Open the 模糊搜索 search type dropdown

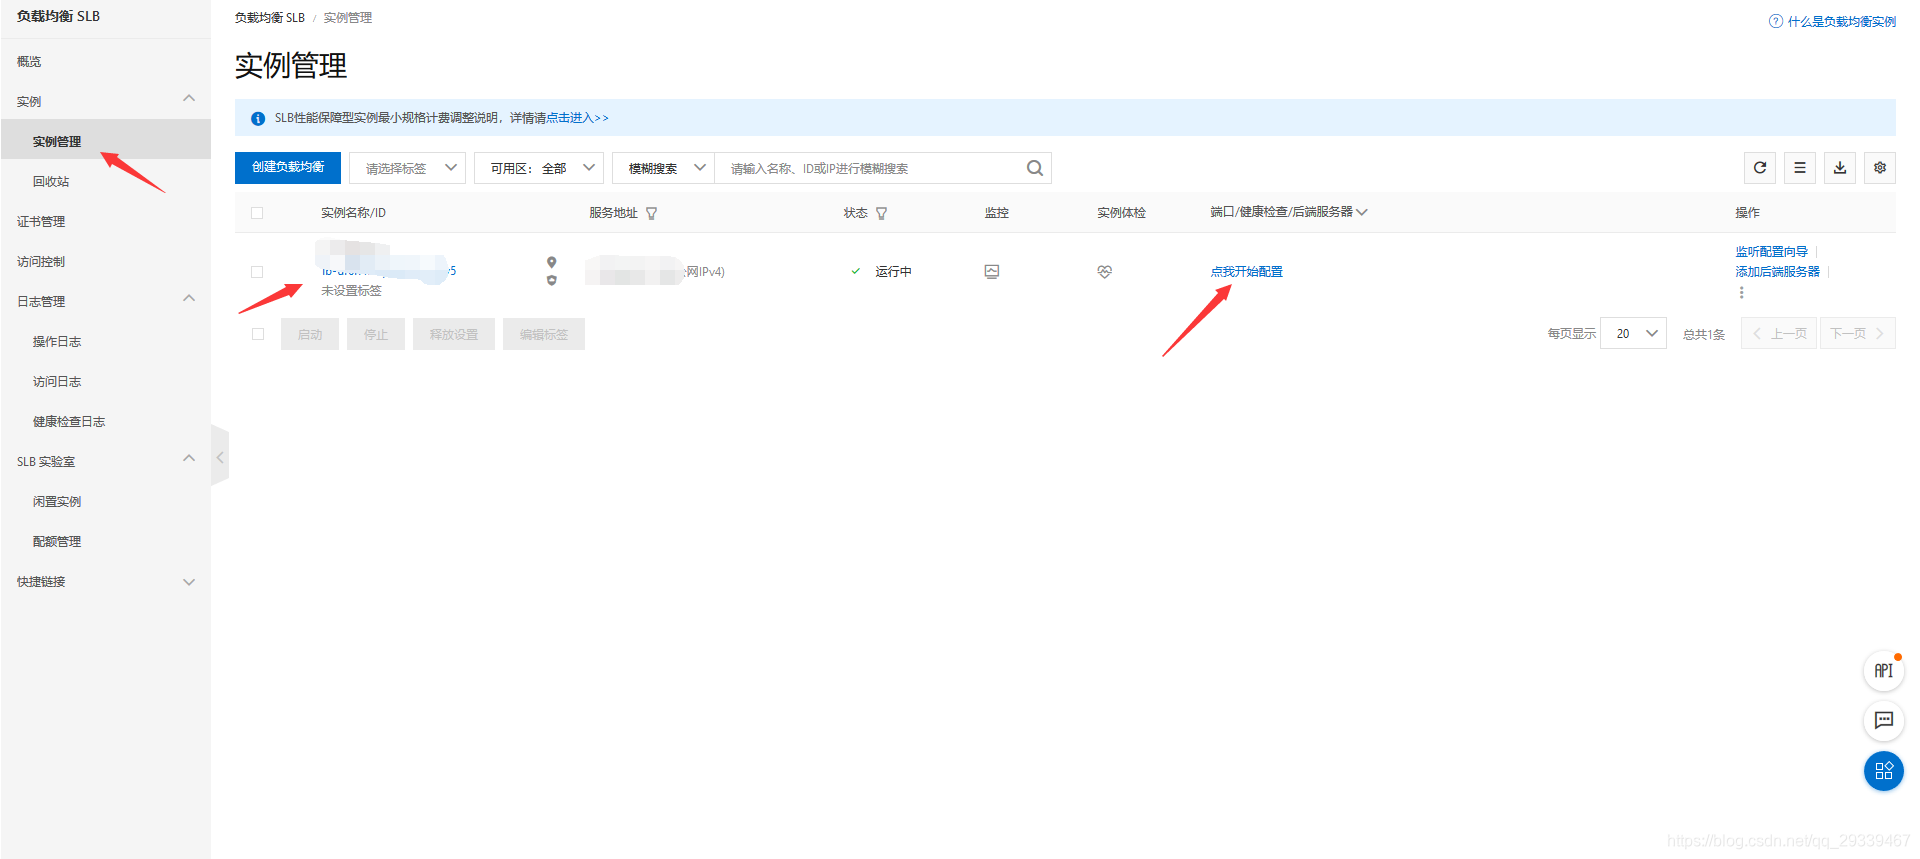[664, 168]
